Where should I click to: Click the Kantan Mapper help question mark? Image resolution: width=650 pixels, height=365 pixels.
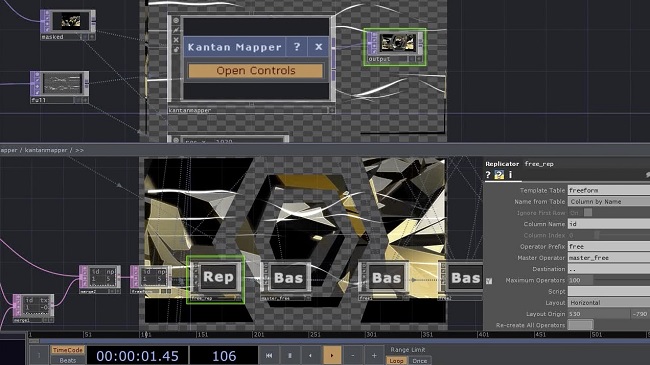click(297, 47)
